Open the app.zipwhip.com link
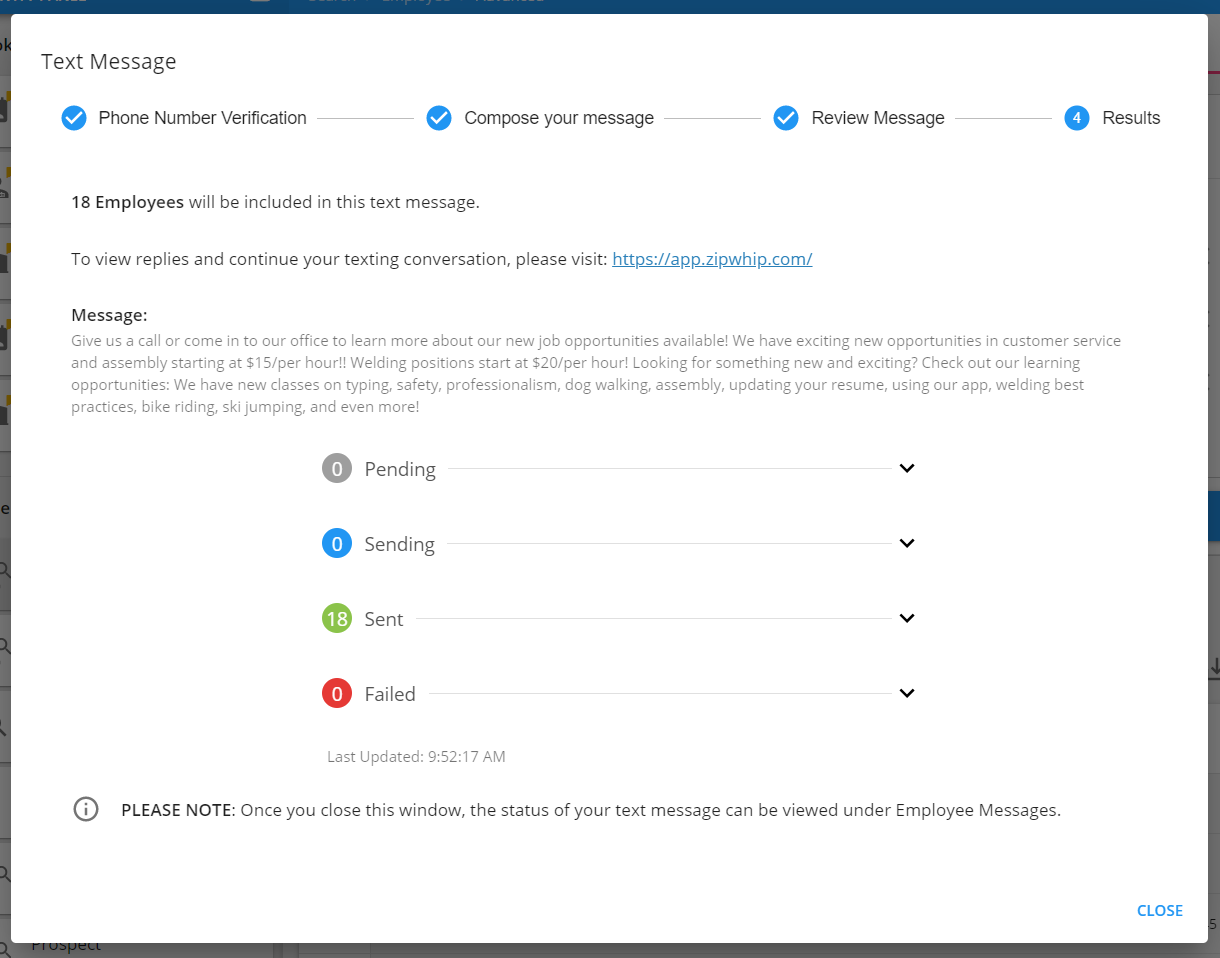This screenshot has height=958, width=1220. pos(712,259)
